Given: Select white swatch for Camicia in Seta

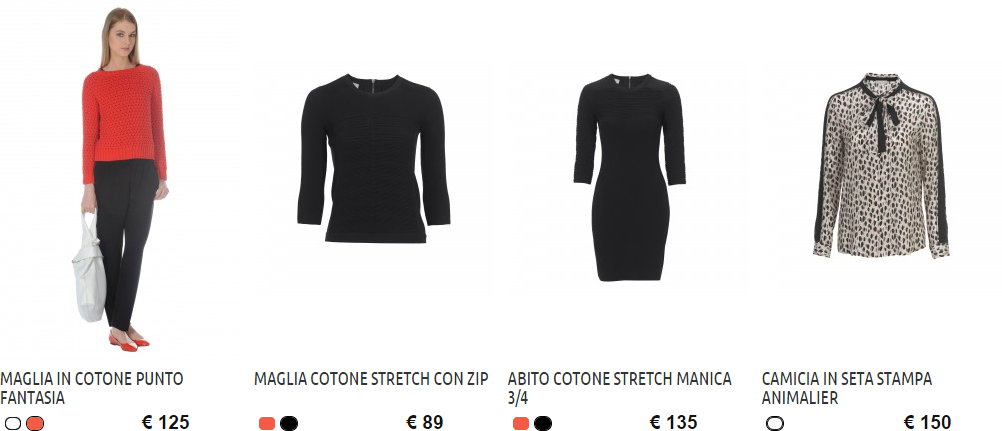Looking at the screenshot, I should coord(775,423).
